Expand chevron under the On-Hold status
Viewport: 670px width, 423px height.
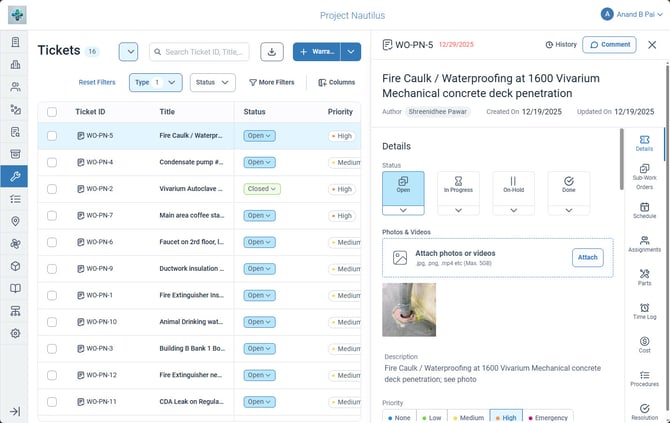[513, 210]
